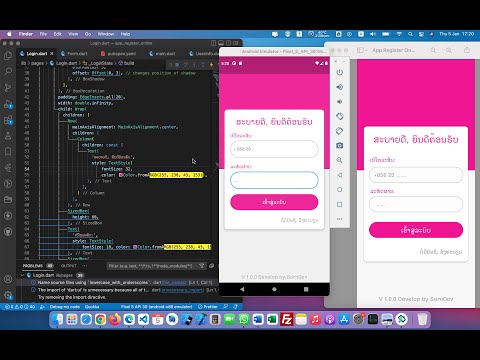480x360 pixels.
Task: Open emulator extended controls three dots
Action: tap(339, 219)
